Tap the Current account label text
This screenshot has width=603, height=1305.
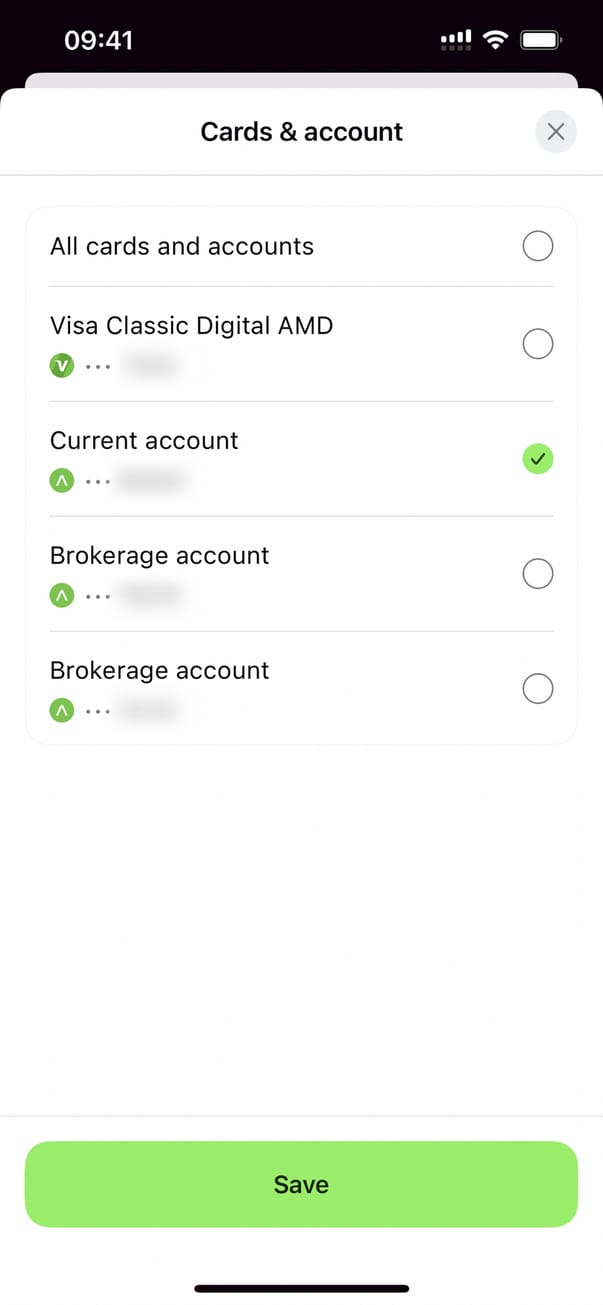point(144,440)
